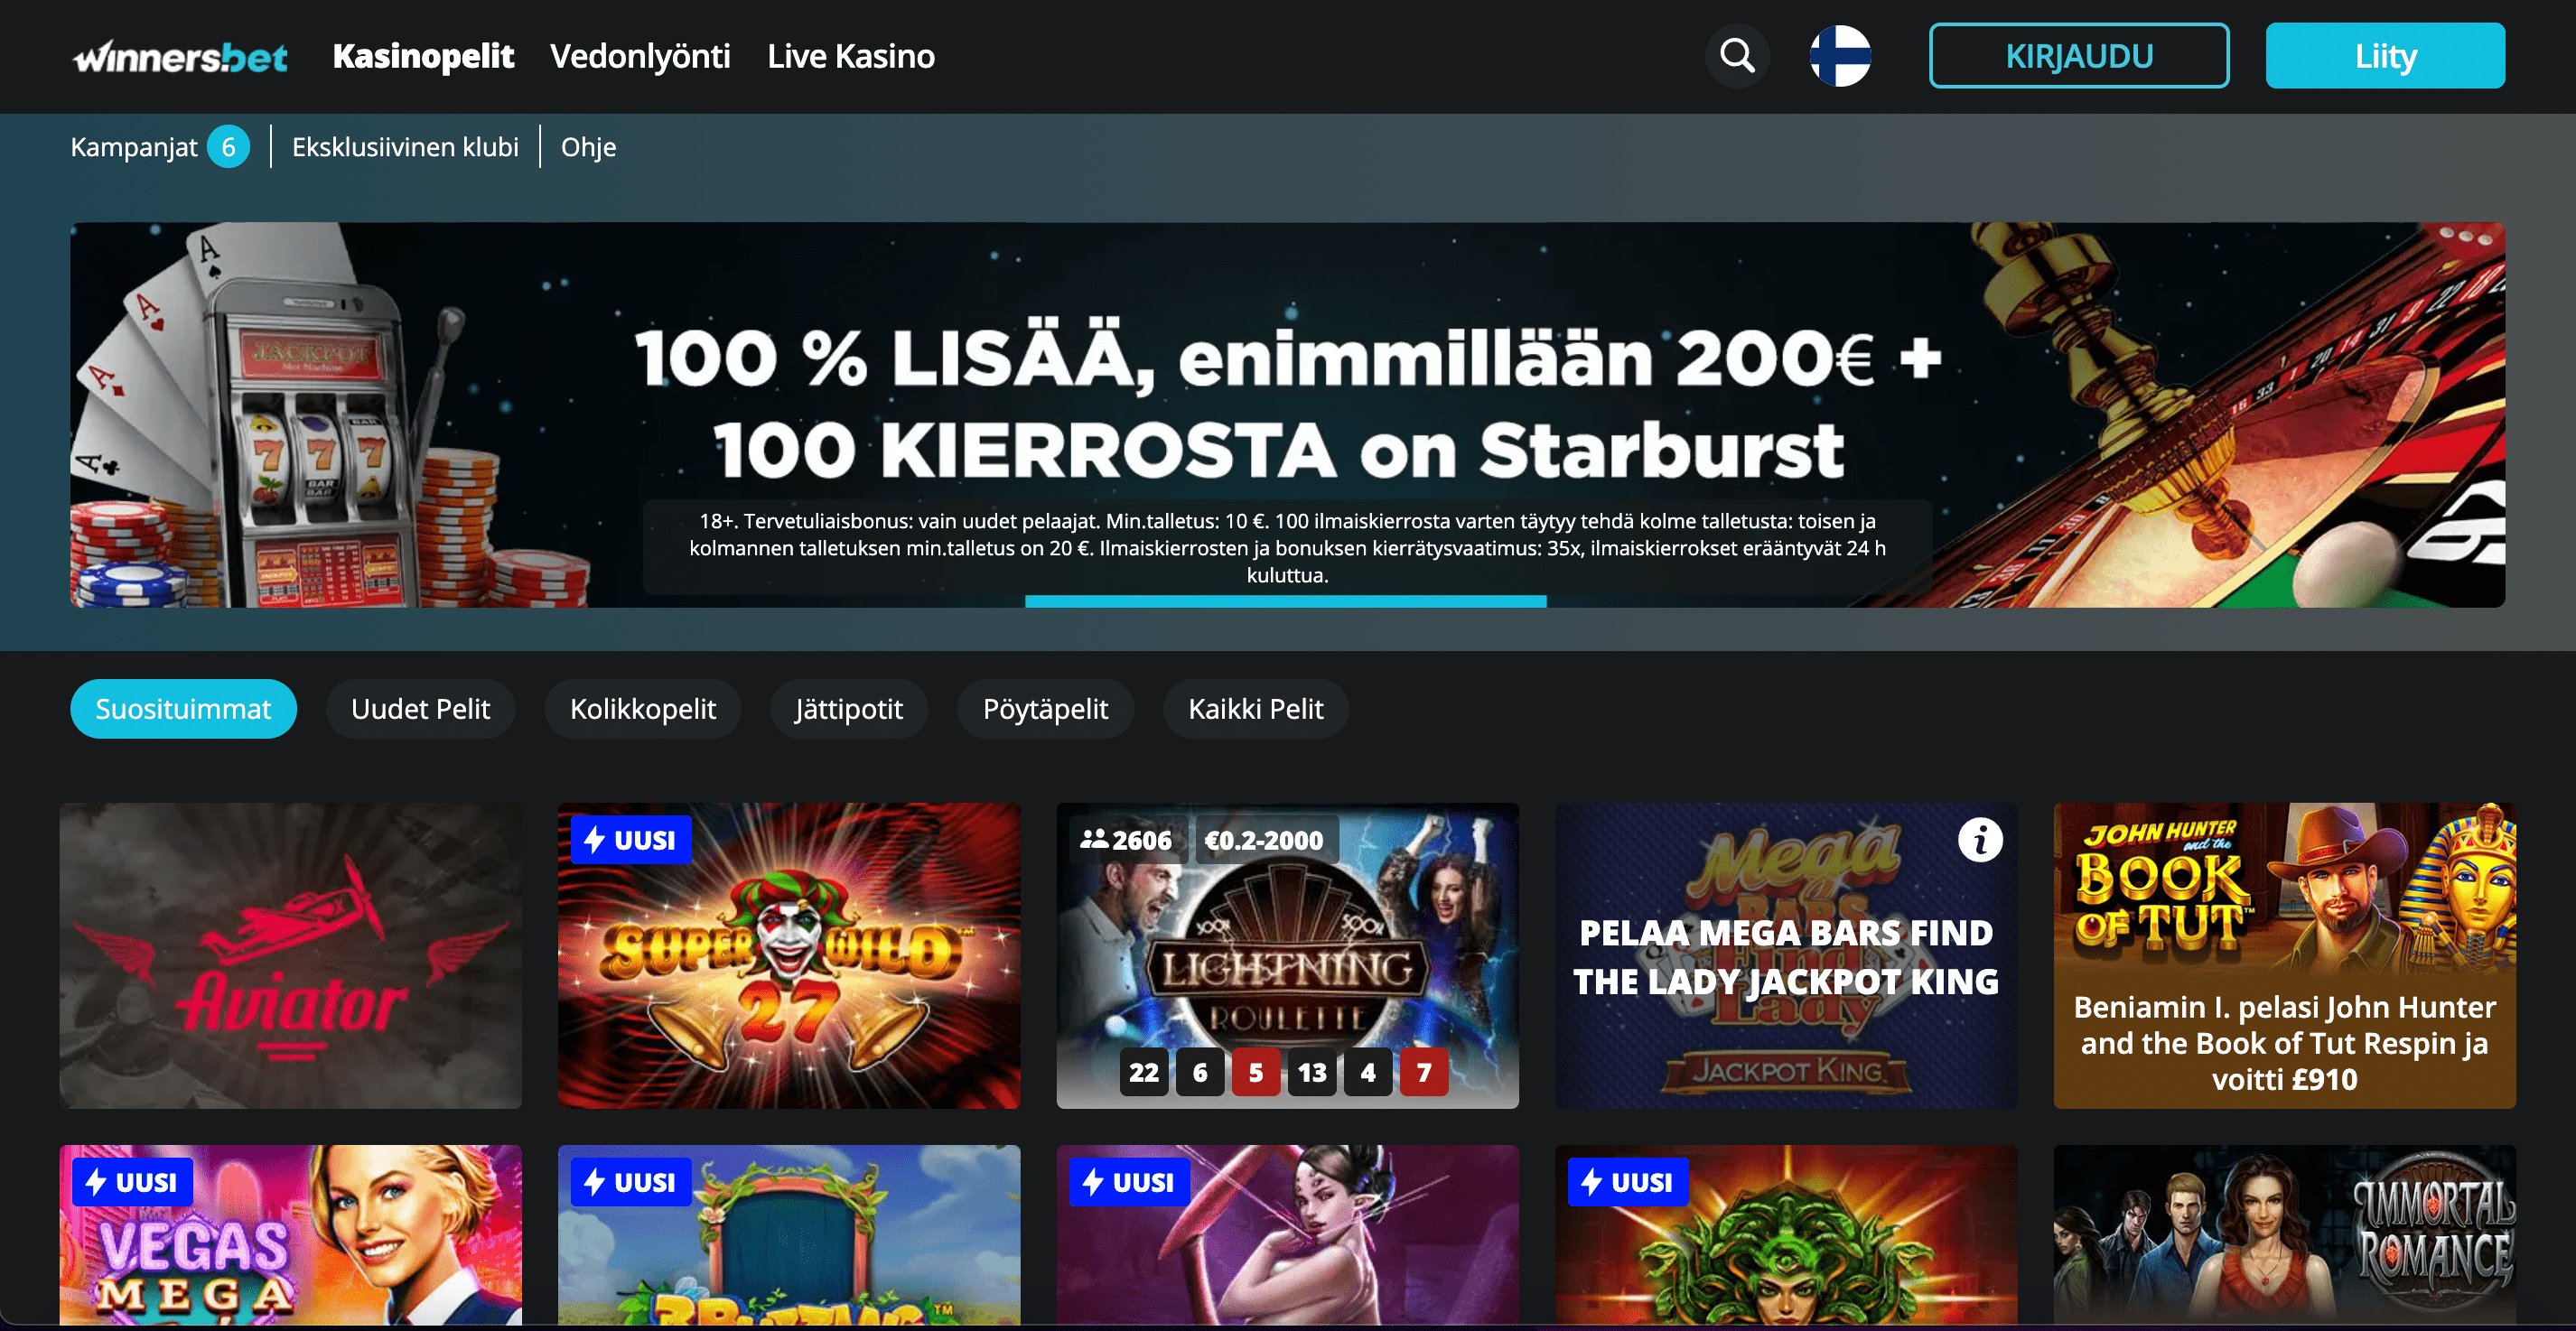
Task: Select the Suosituimmat category tab
Action: (183, 709)
